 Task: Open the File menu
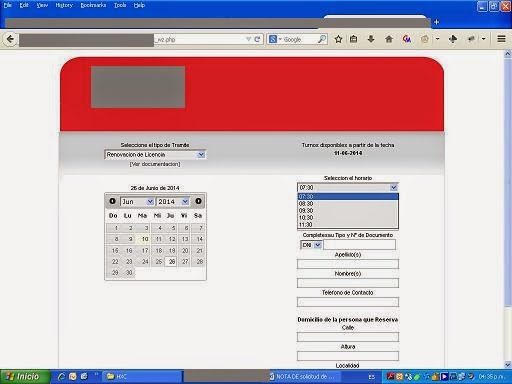7,5
